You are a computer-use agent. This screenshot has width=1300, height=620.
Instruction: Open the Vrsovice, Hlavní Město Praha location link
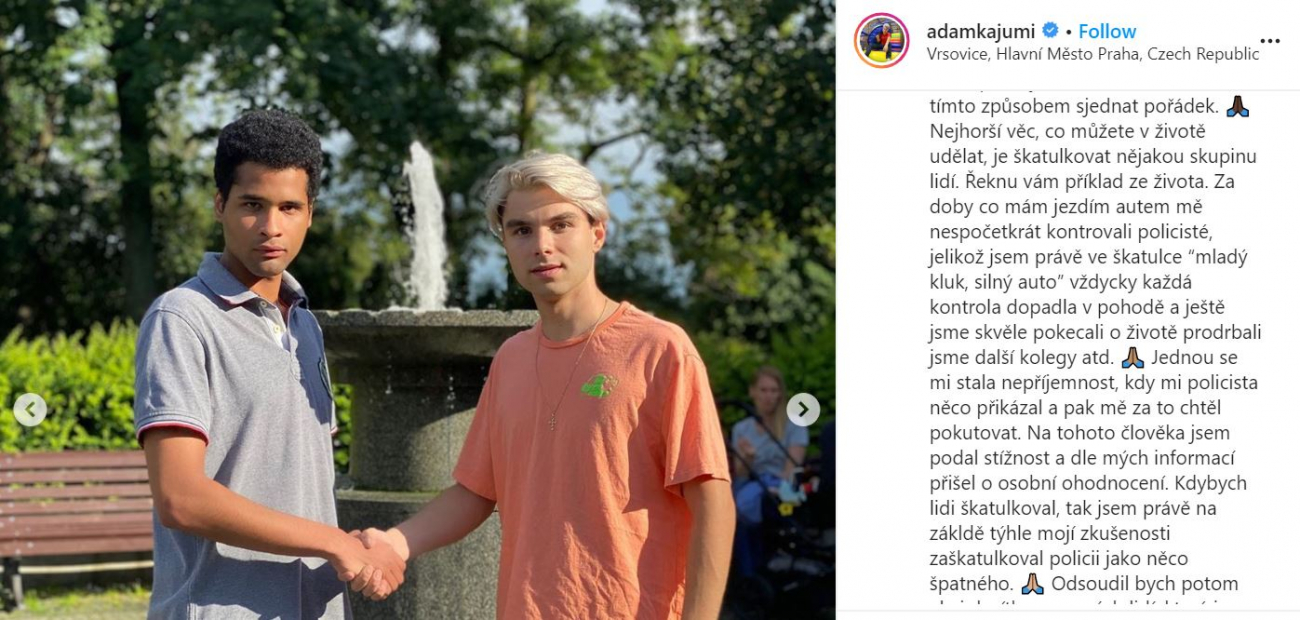coord(1092,54)
